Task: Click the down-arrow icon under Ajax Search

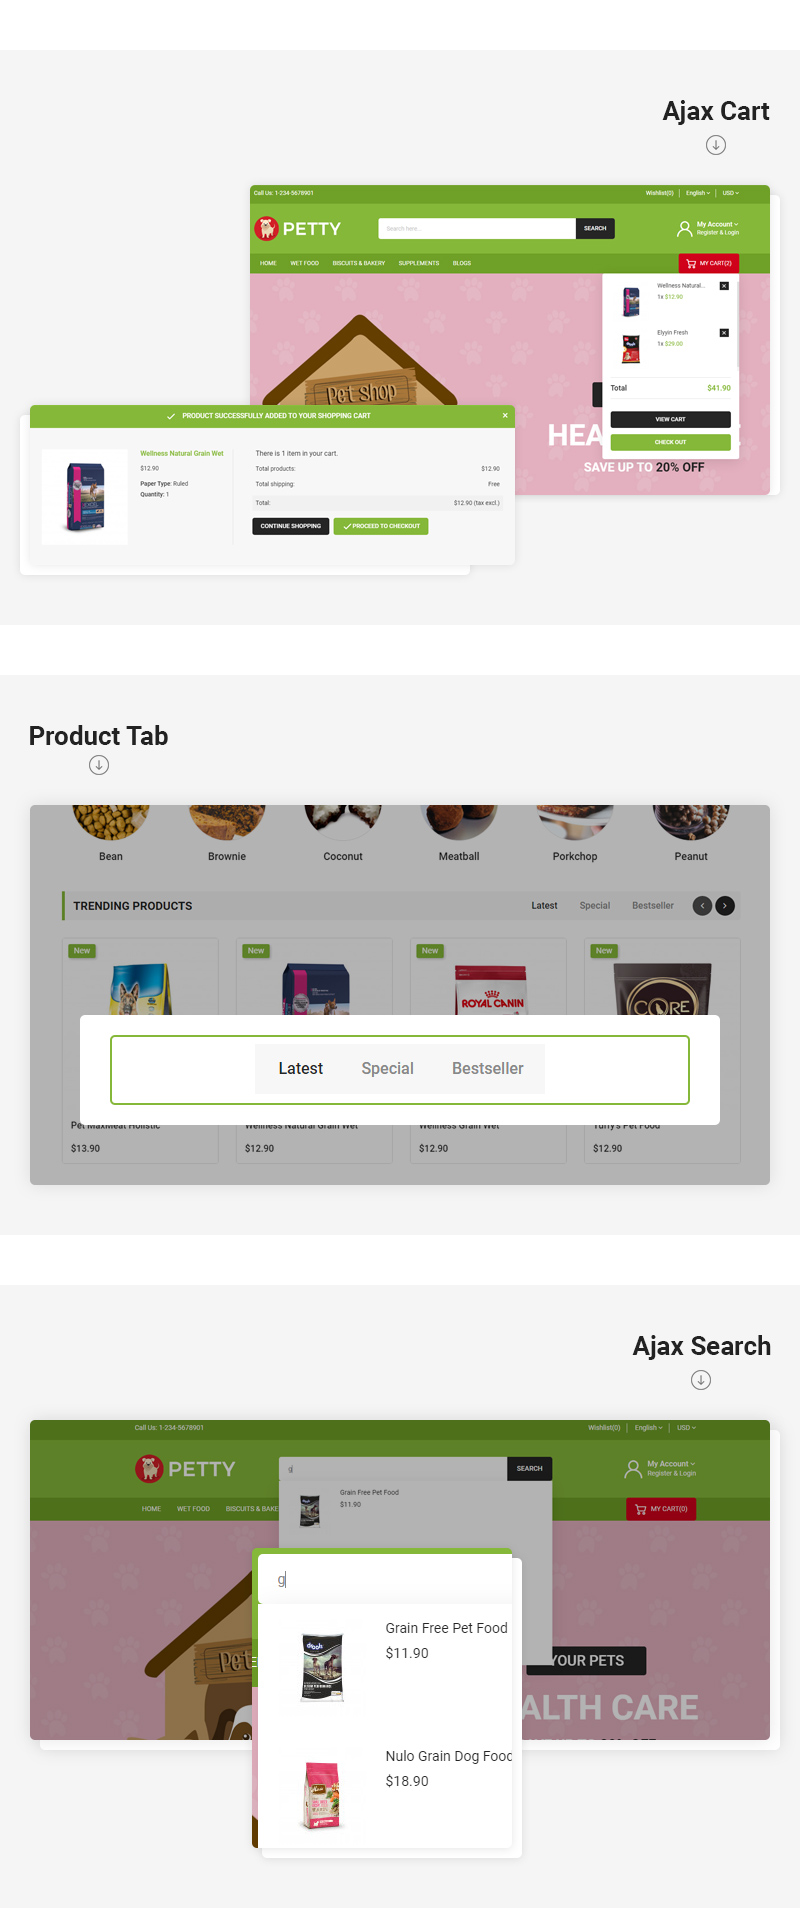Action: [701, 1380]
